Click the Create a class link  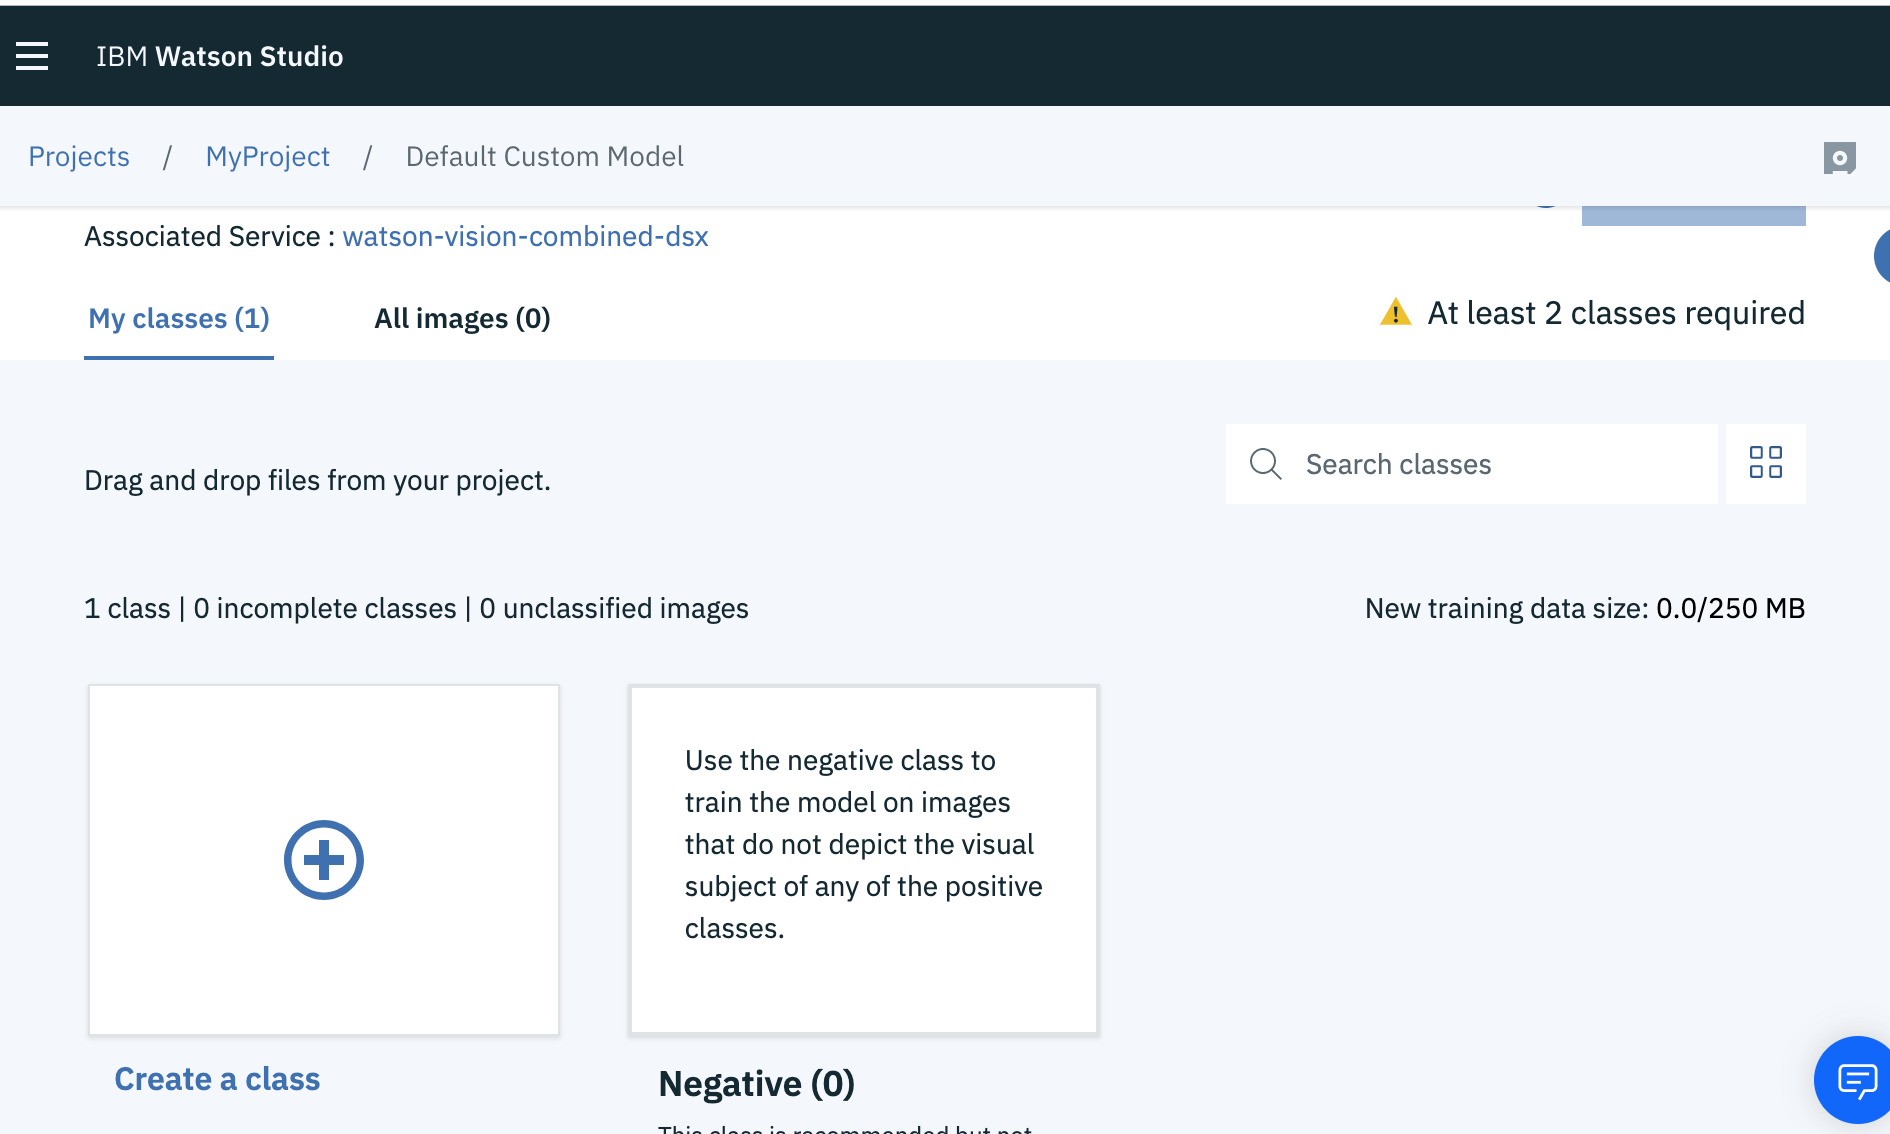tap(217, 1080)
